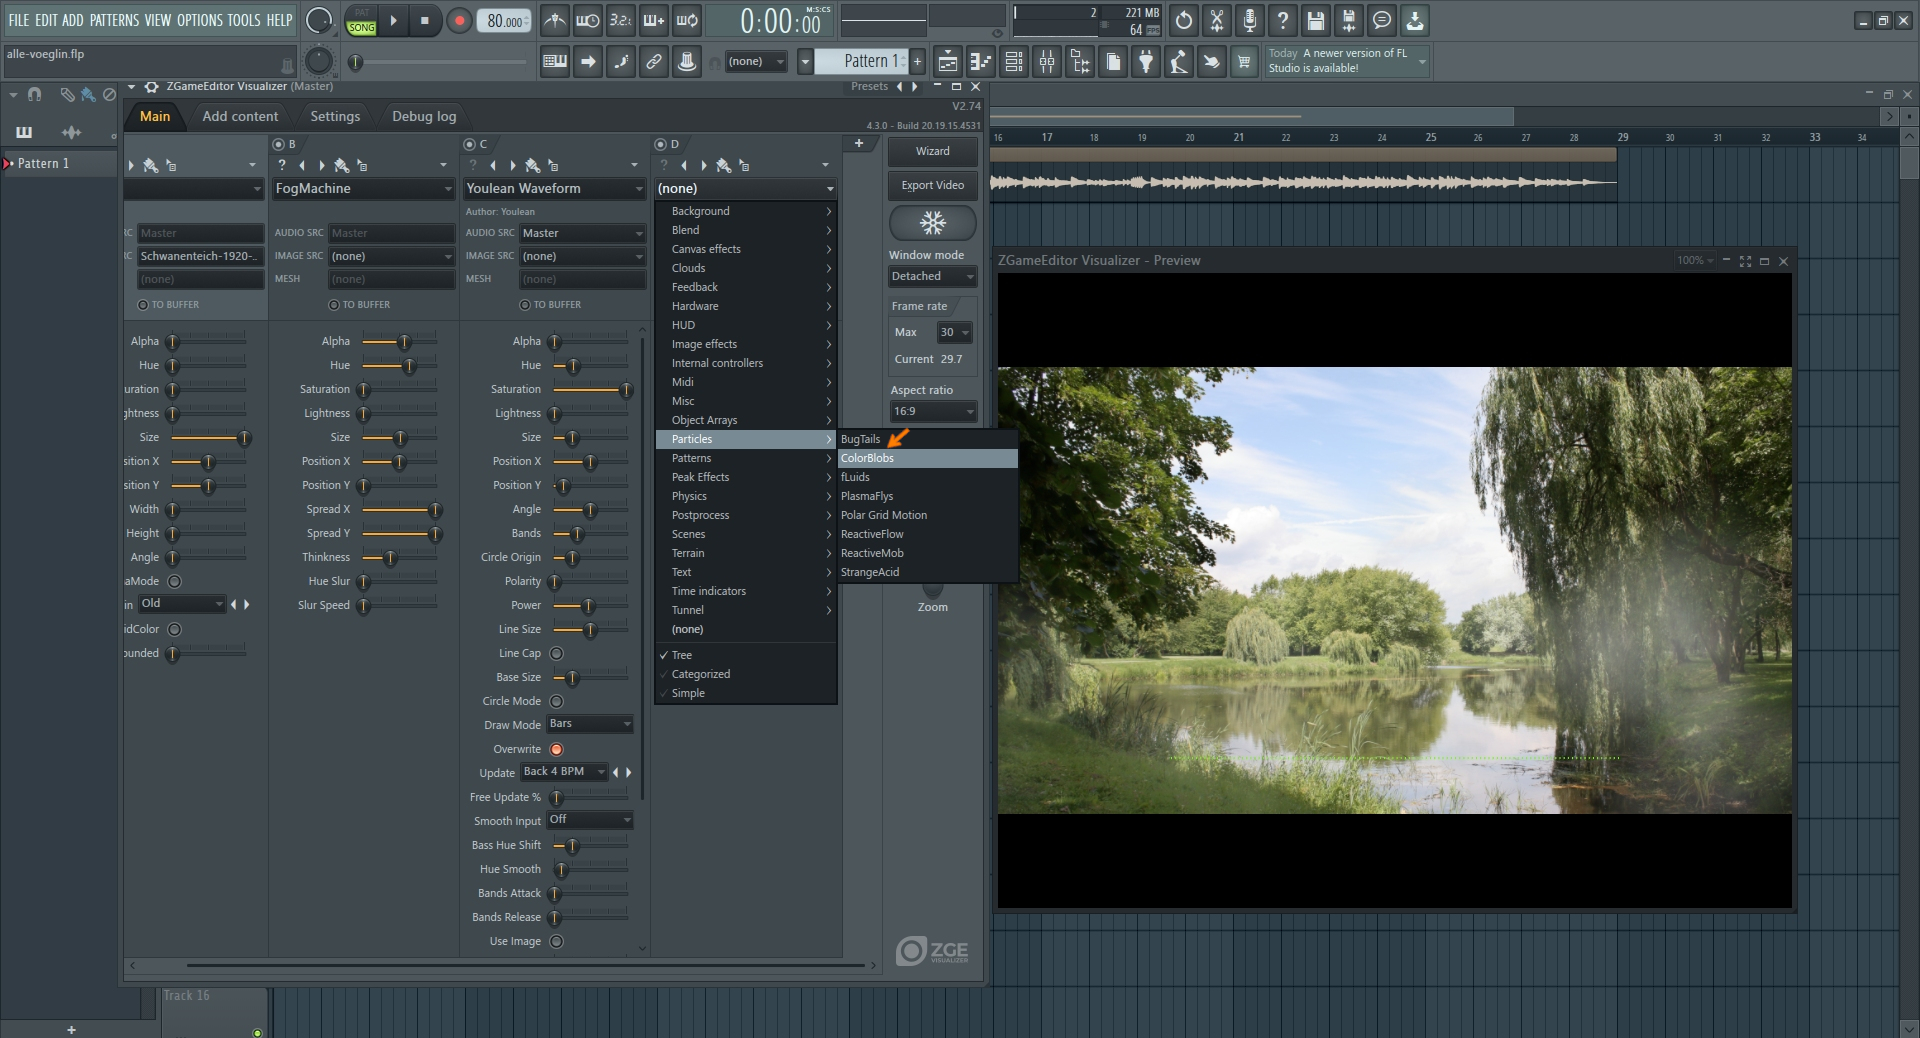The height and width of the screenshot is (1038, 1920).
Task: Open the Aspect ratio 16:9 dropdown
Action: click(933, 411)
